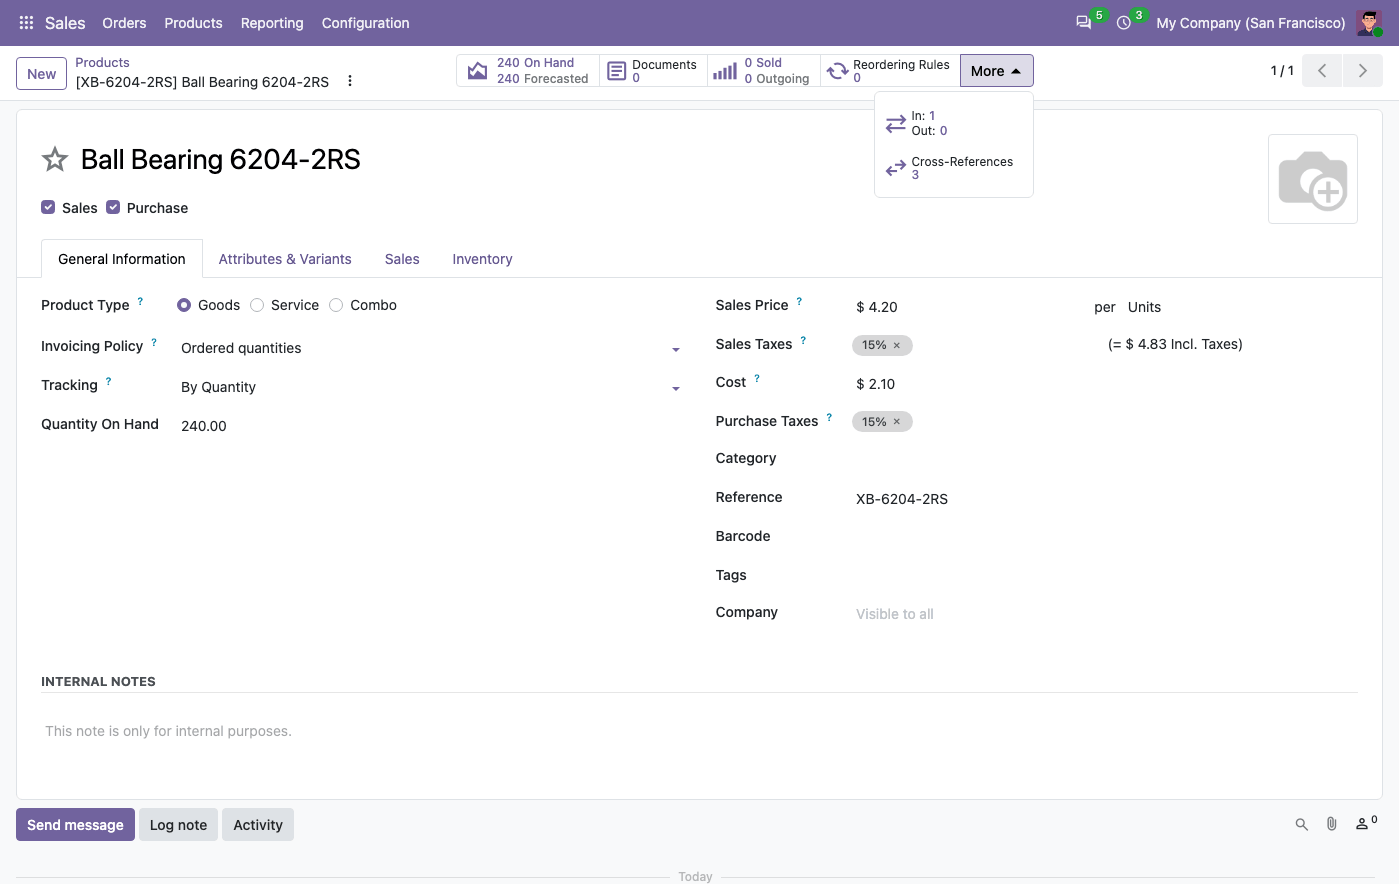The height and width of the screenshot is (884, 1399).
Task: Open Cross-References entry
Action: point(954,168)
